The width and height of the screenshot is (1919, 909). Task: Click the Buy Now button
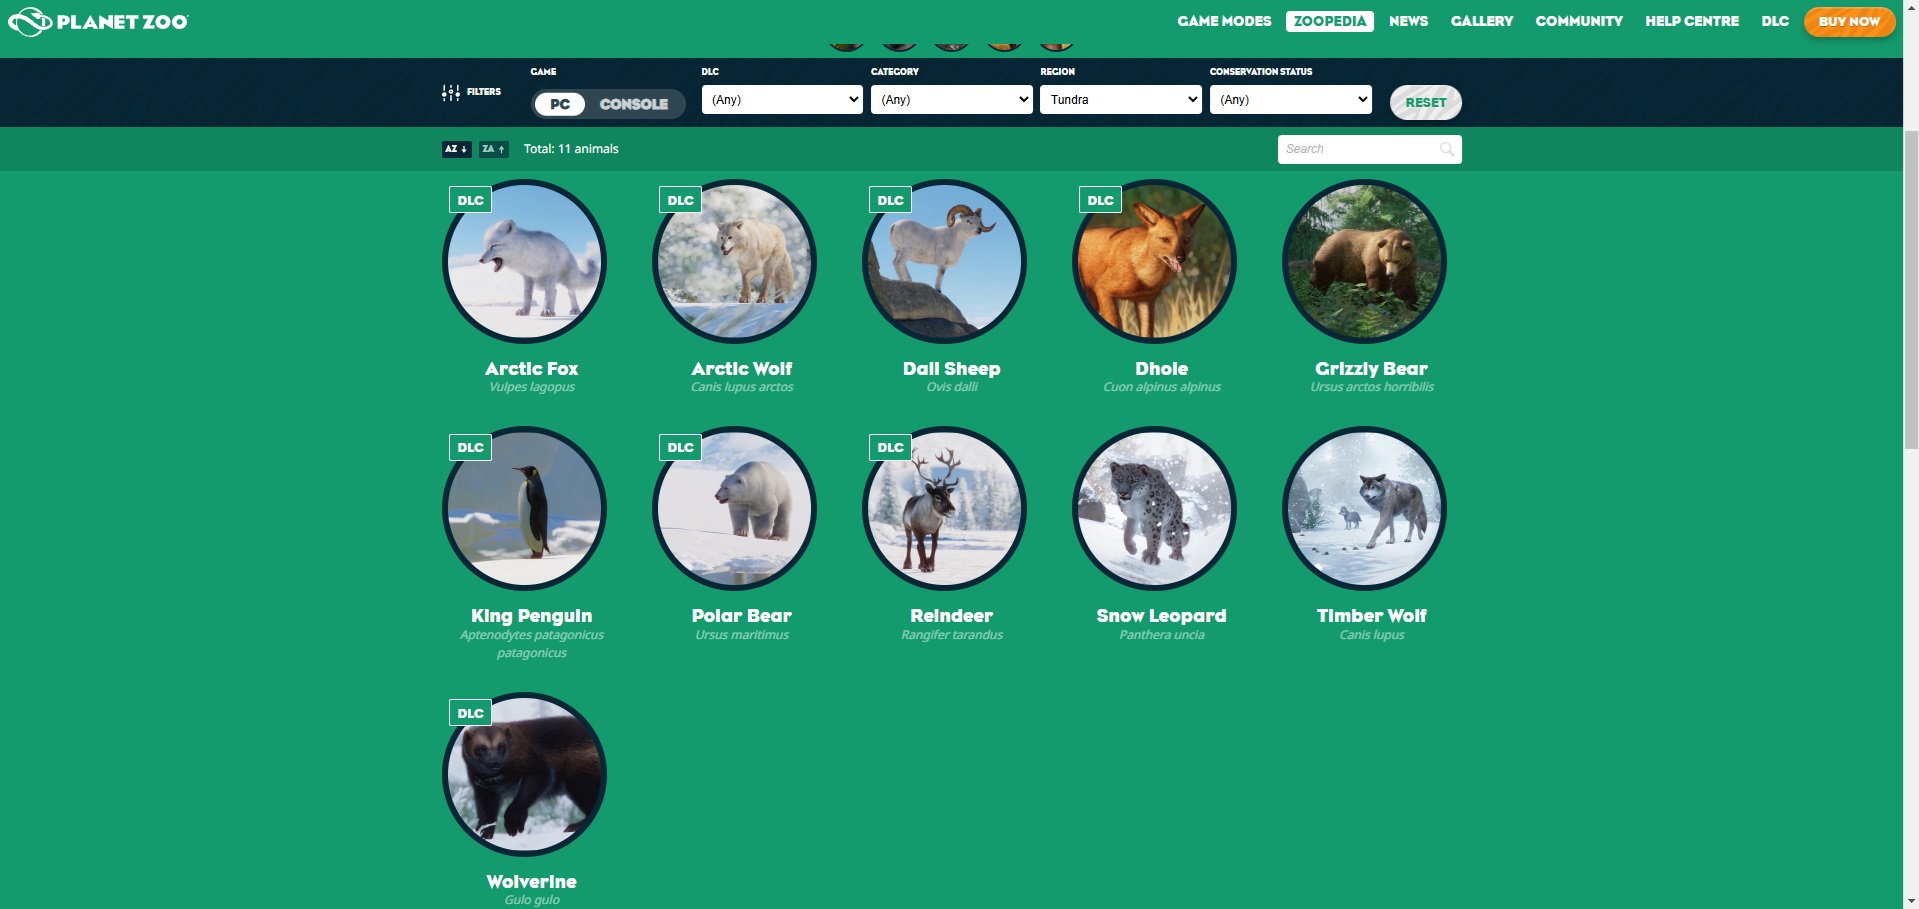click(1849, 21)
